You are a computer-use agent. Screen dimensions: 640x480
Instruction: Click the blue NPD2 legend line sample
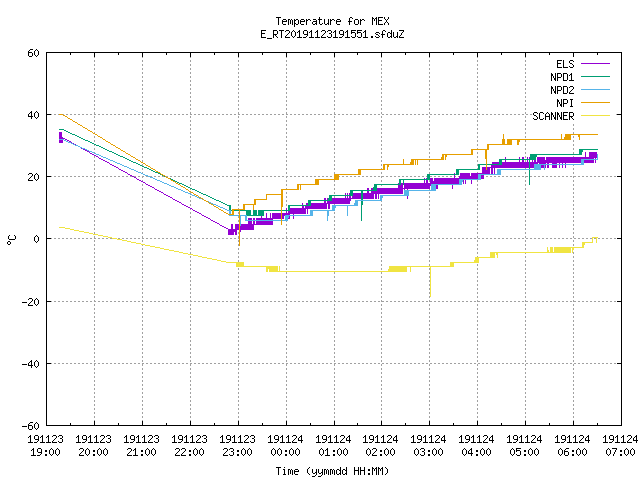[x=595, y=89]
